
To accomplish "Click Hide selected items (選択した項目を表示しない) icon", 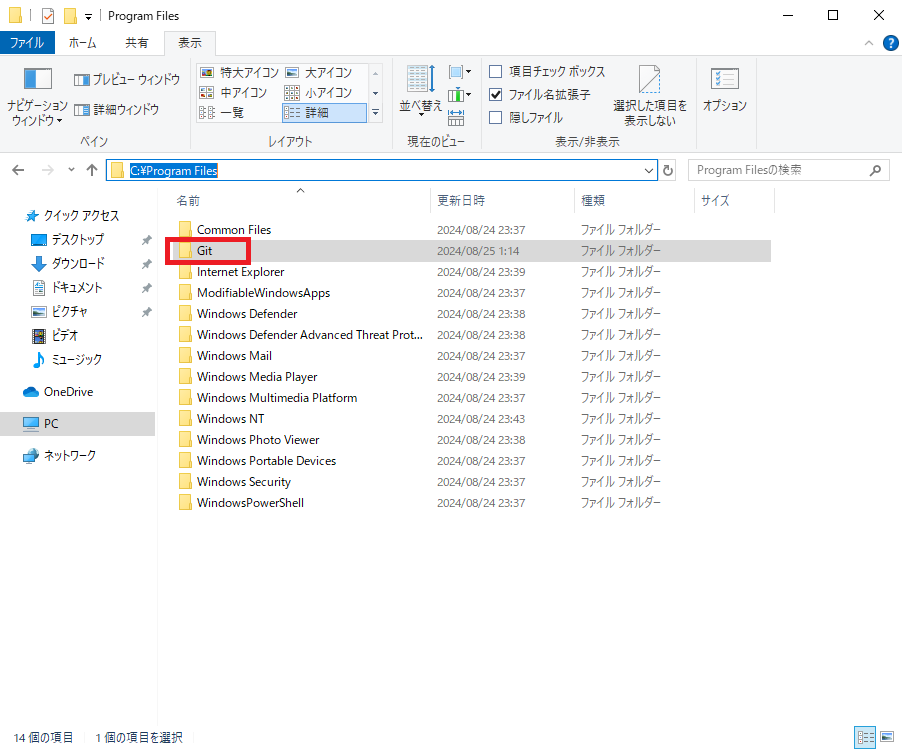I will 649,82.
